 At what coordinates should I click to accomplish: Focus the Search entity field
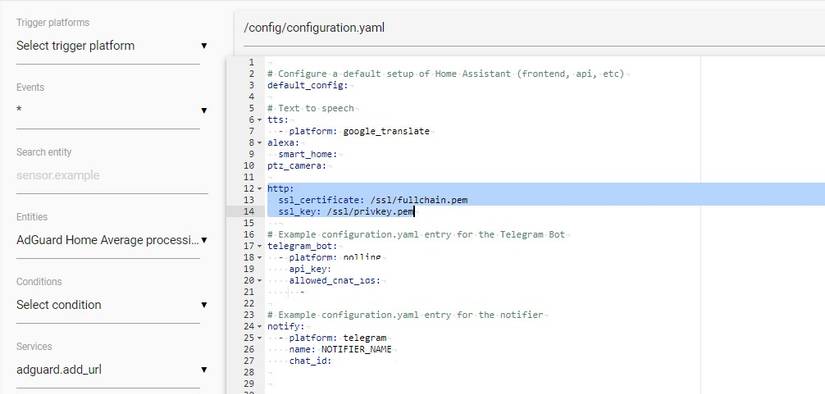112,175
